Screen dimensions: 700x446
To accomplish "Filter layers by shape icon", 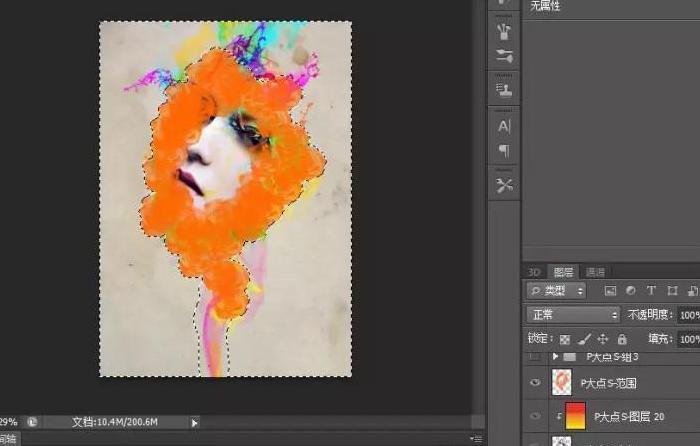I will tap(672, 291).
